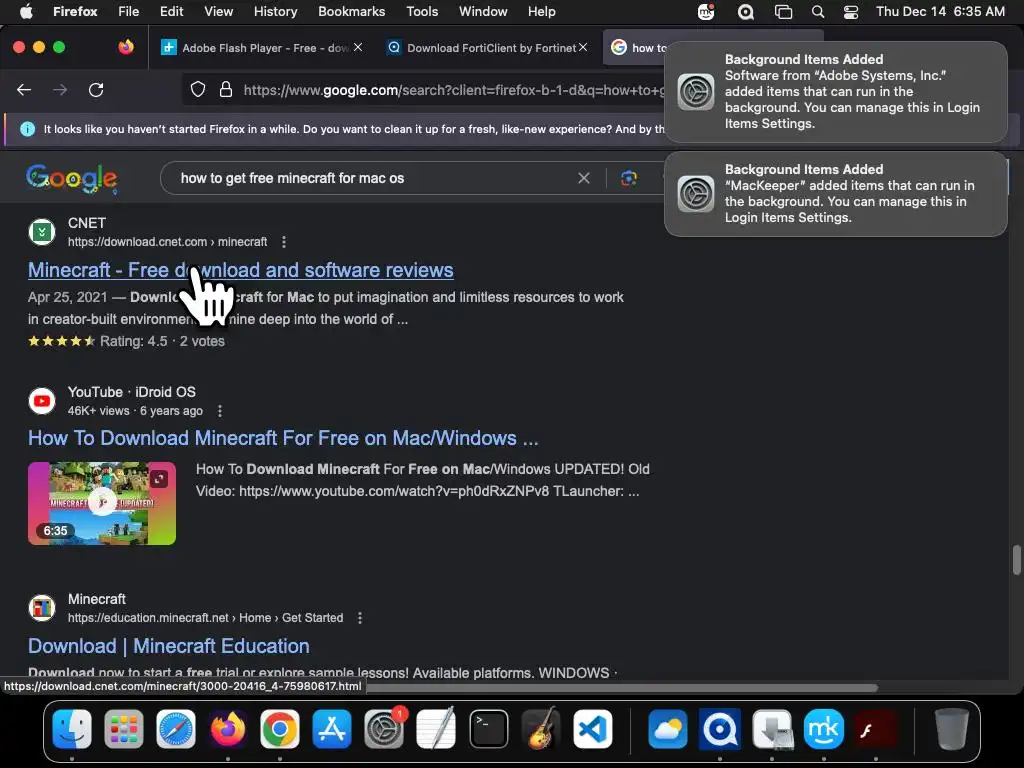Open Minecraft free download CNET link

(x=240, y=270)
